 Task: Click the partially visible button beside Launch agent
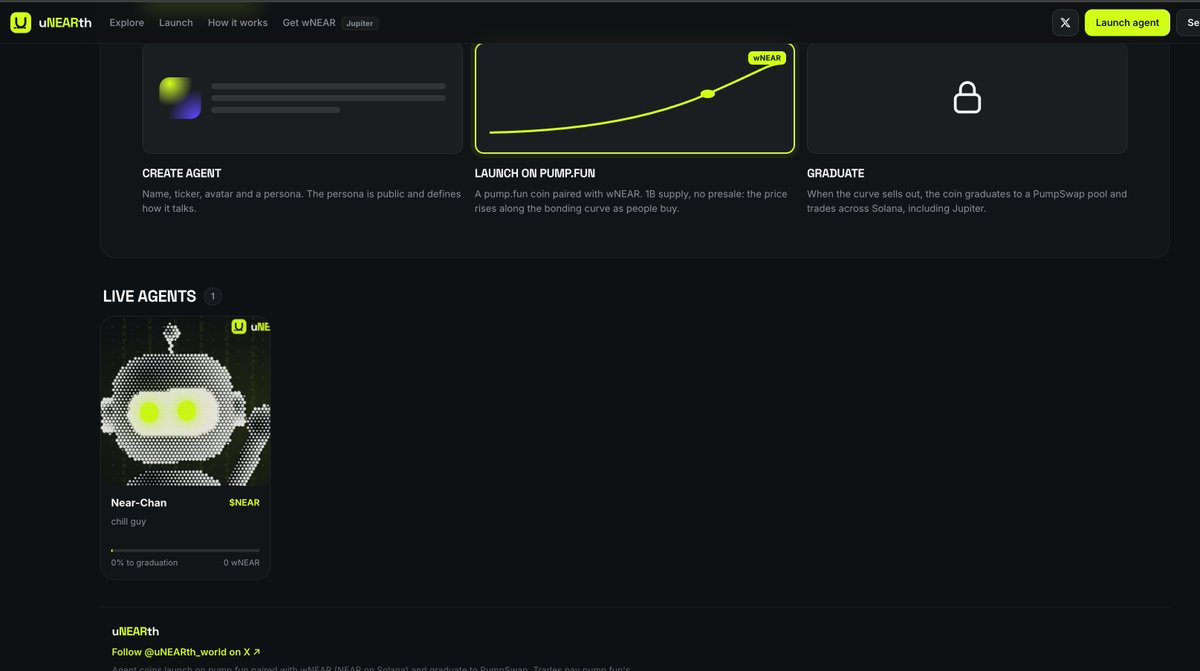pyautogui.click(x=1188, y=22)
